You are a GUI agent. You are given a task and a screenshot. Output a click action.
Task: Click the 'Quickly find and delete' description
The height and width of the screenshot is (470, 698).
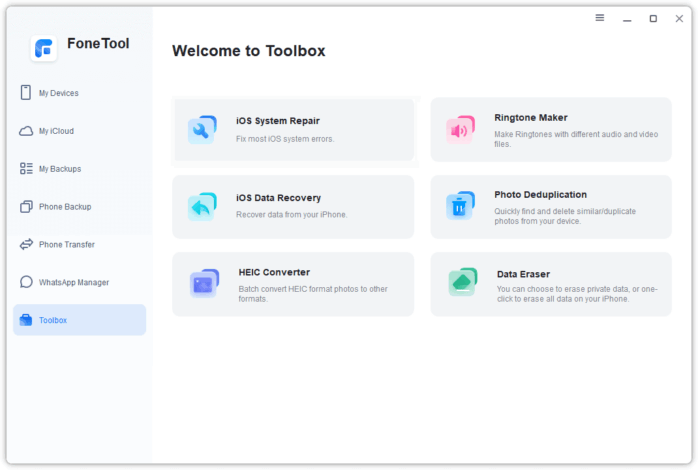coord(565,216)
